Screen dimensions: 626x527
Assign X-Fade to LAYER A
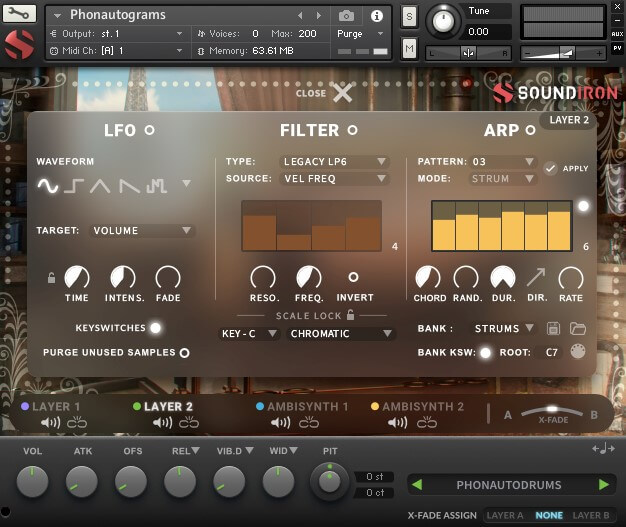pos(505,515)
